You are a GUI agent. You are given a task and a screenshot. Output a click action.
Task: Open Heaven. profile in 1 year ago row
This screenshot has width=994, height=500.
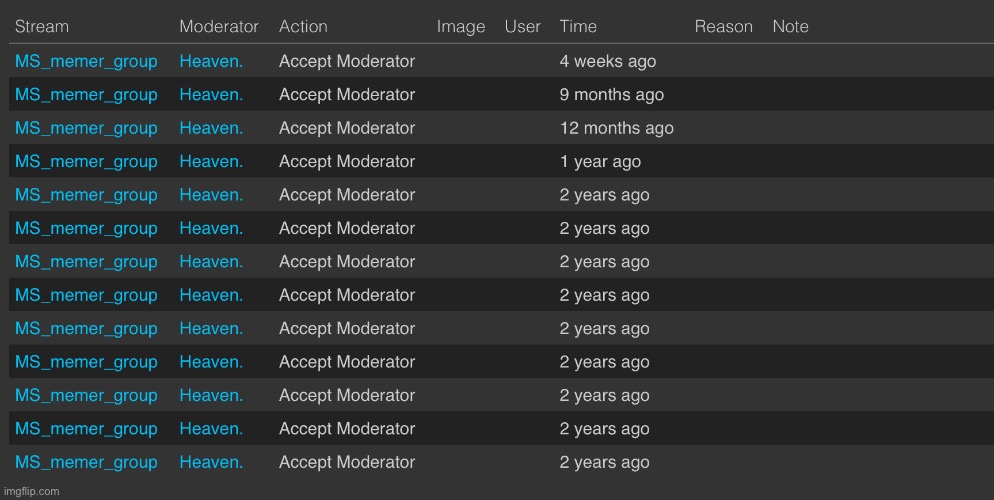tap(211, 162)
